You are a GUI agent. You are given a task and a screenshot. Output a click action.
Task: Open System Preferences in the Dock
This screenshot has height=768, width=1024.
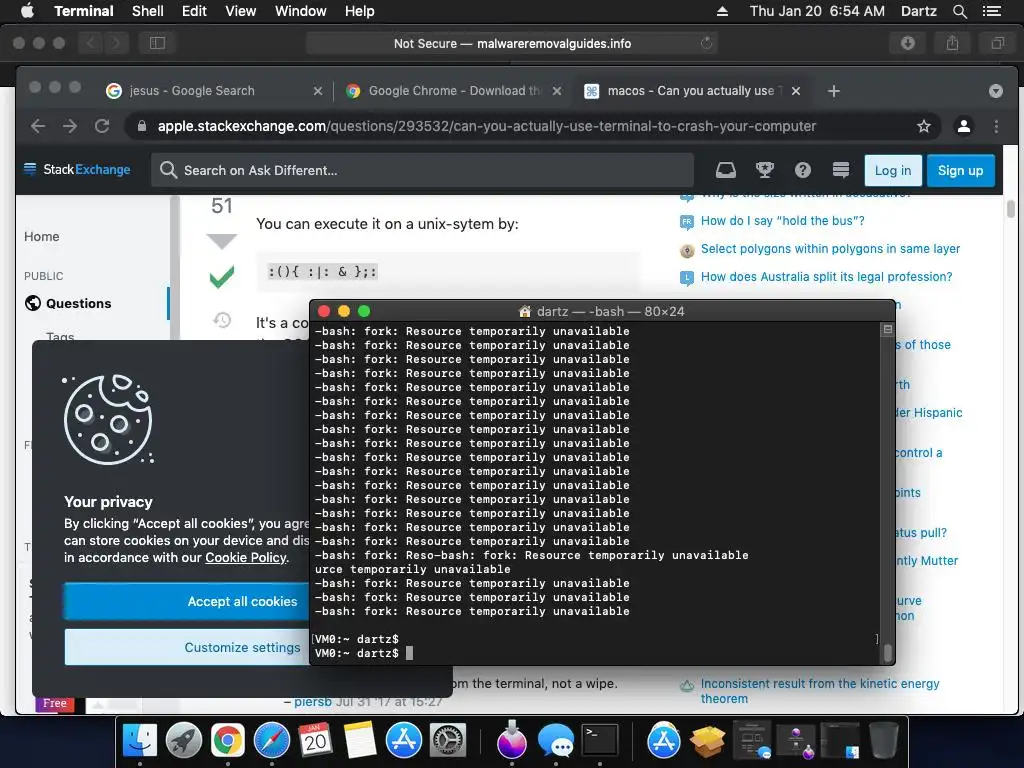[x=448, y=741]
